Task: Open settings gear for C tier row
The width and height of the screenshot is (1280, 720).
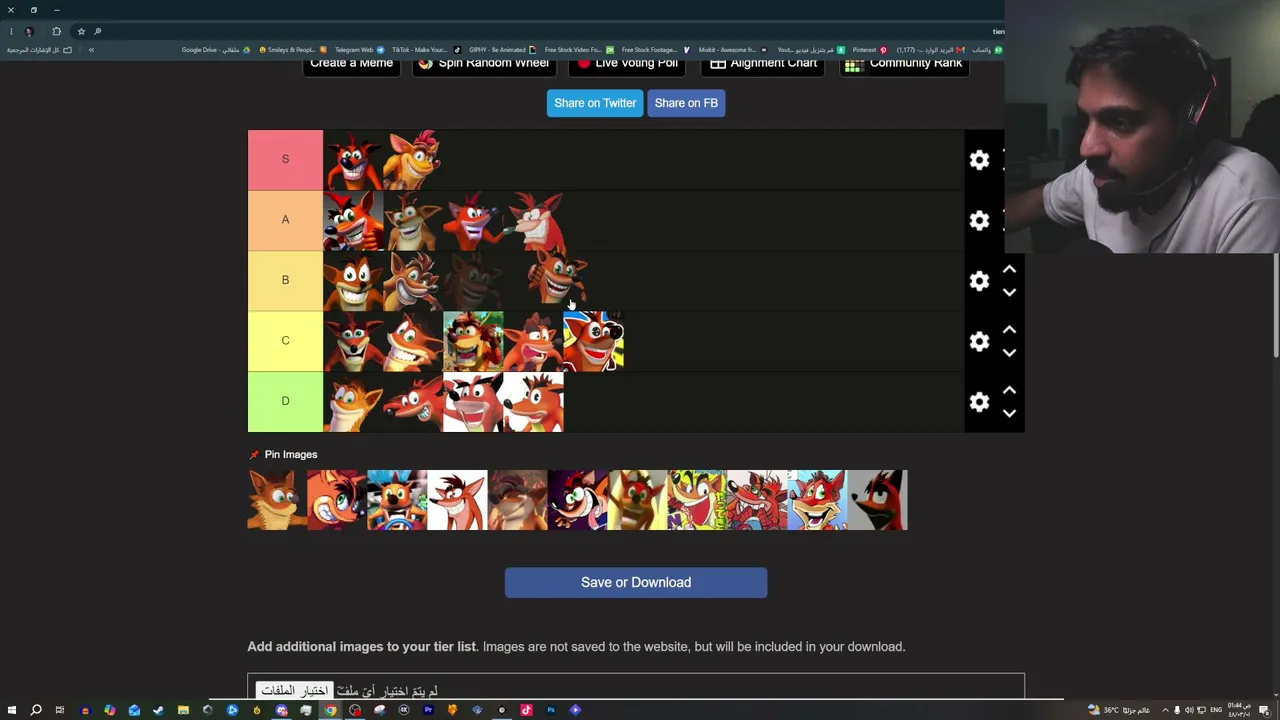Action: tap(979, 342)
